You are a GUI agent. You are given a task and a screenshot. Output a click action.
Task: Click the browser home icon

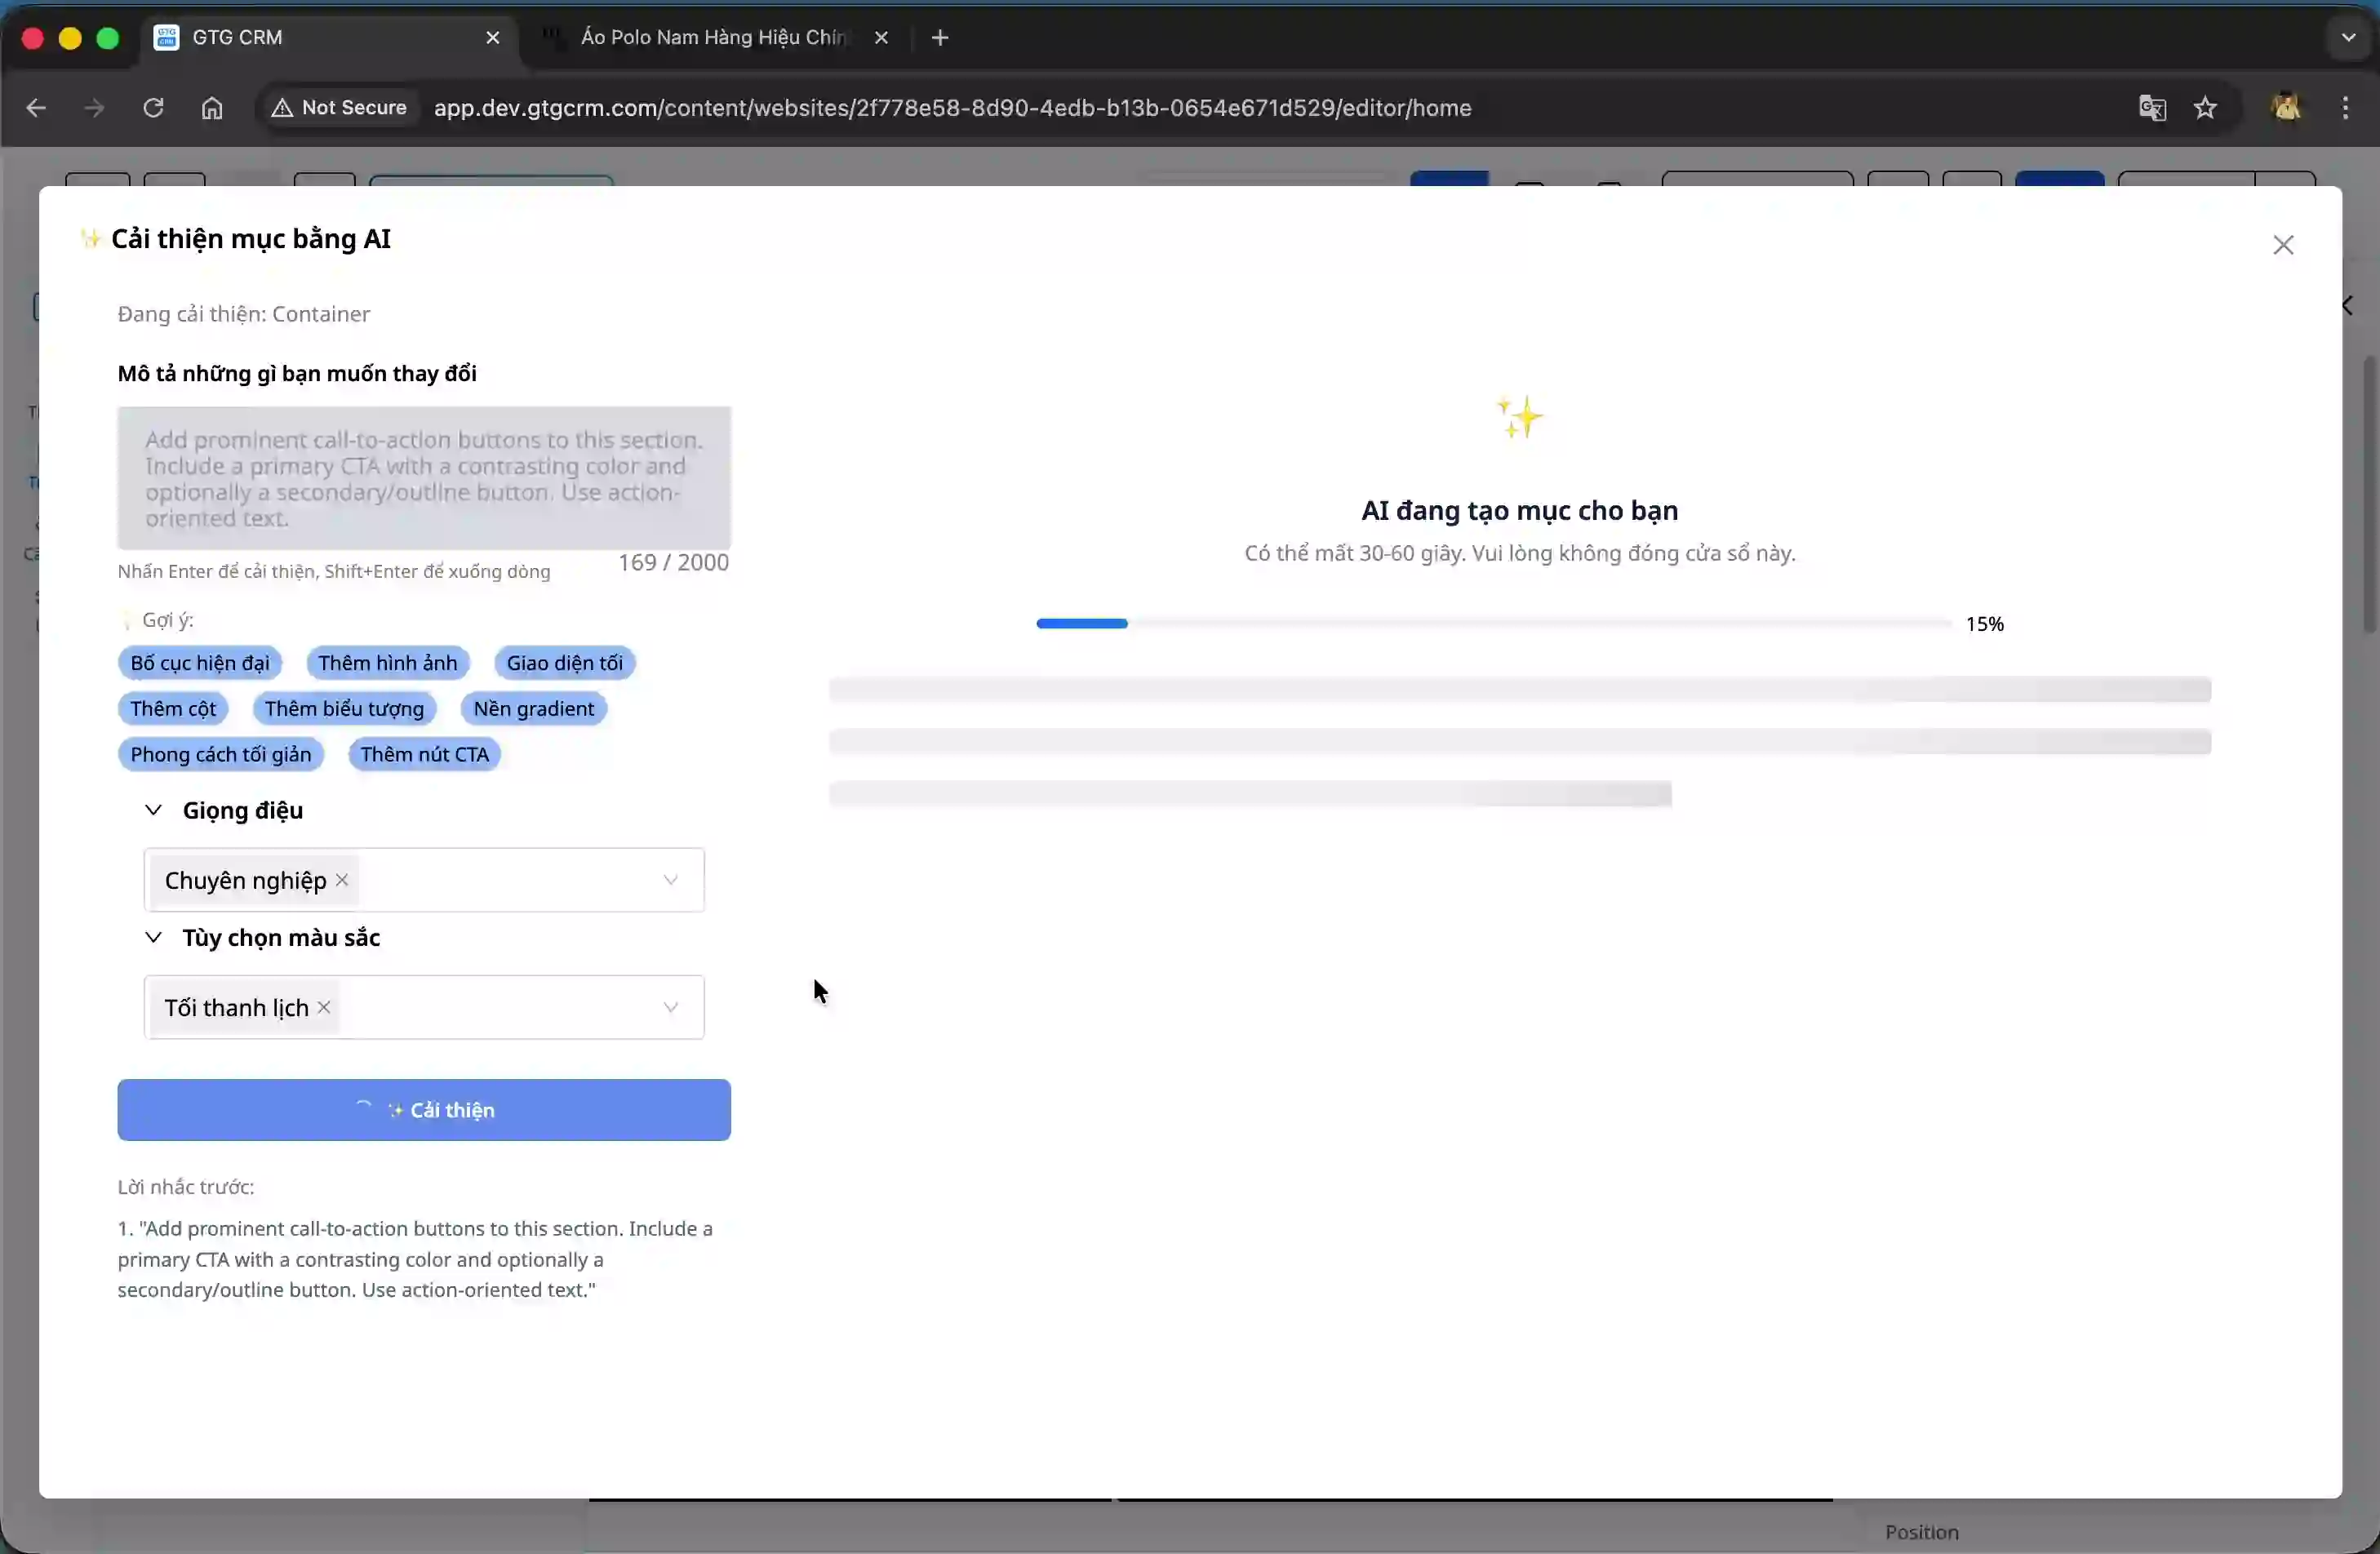(212, 108)
